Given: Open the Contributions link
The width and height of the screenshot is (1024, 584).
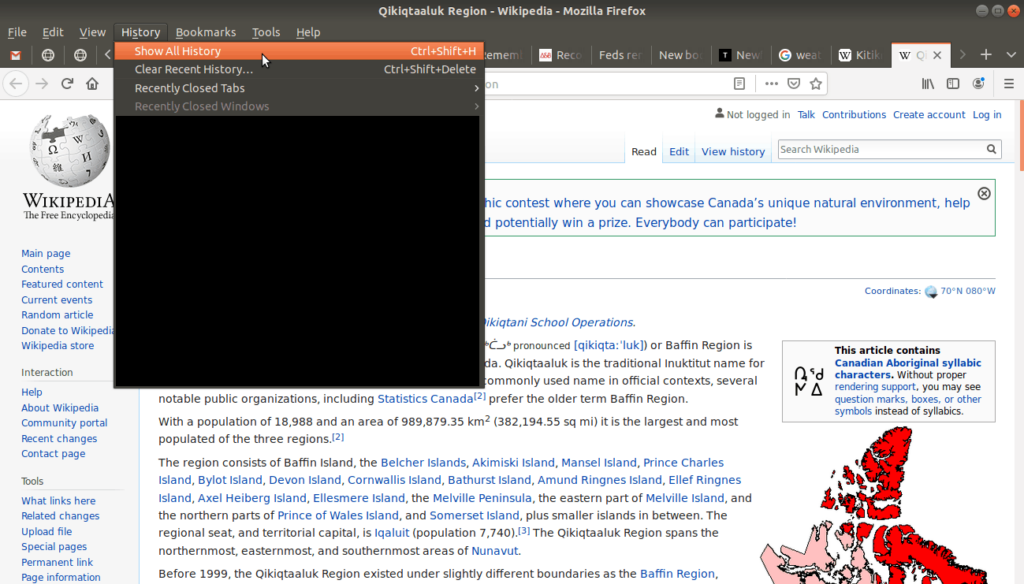Looking at the screenshot, I should point(854,115).
